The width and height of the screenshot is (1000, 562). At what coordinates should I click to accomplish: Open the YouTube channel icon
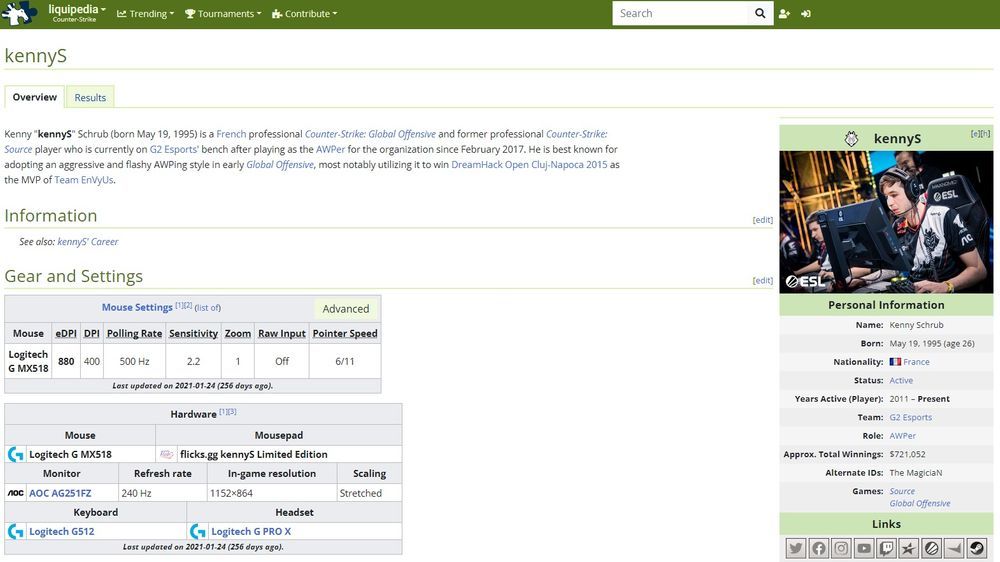click(x=864, y=548)
